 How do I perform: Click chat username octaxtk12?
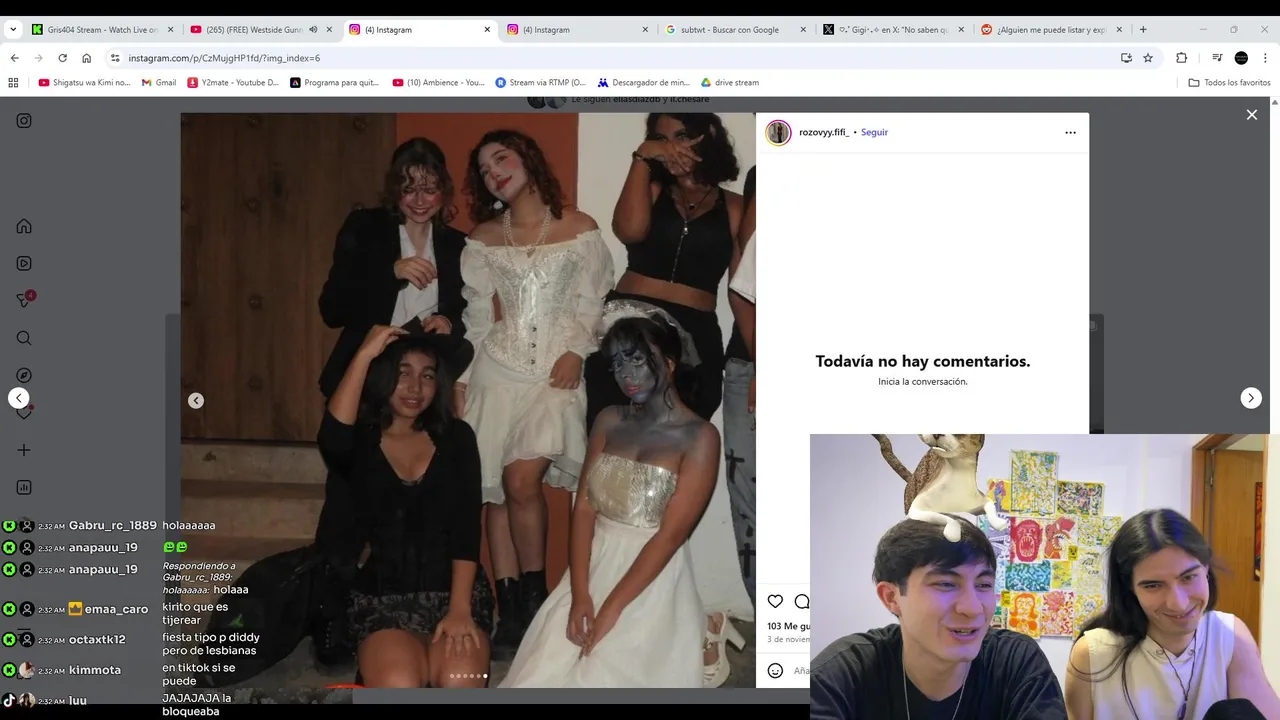click(97, 639)
